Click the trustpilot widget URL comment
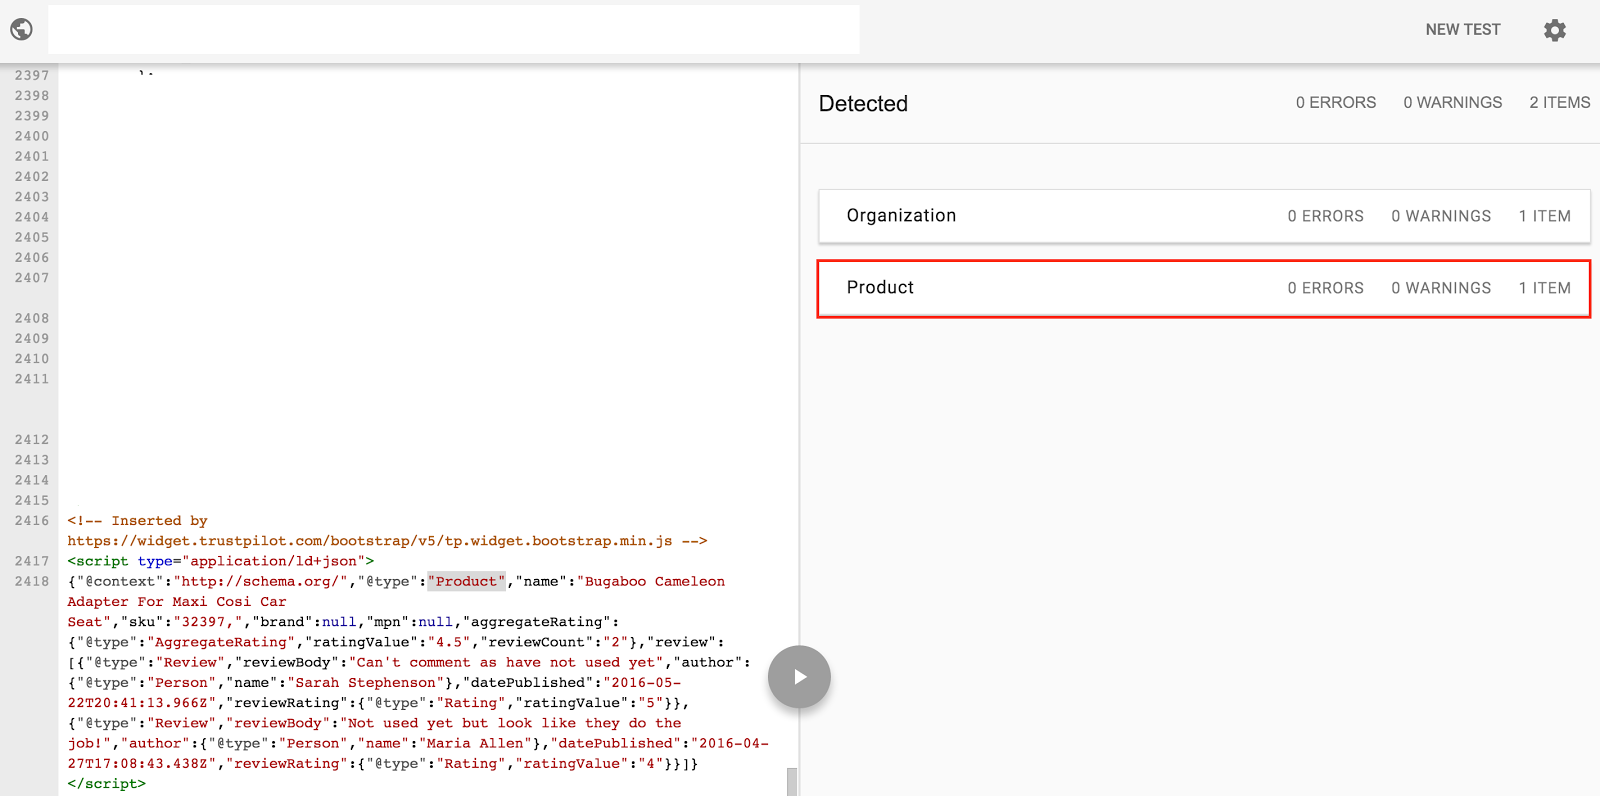Screen dimensions: 1600x796 point(387,541)
